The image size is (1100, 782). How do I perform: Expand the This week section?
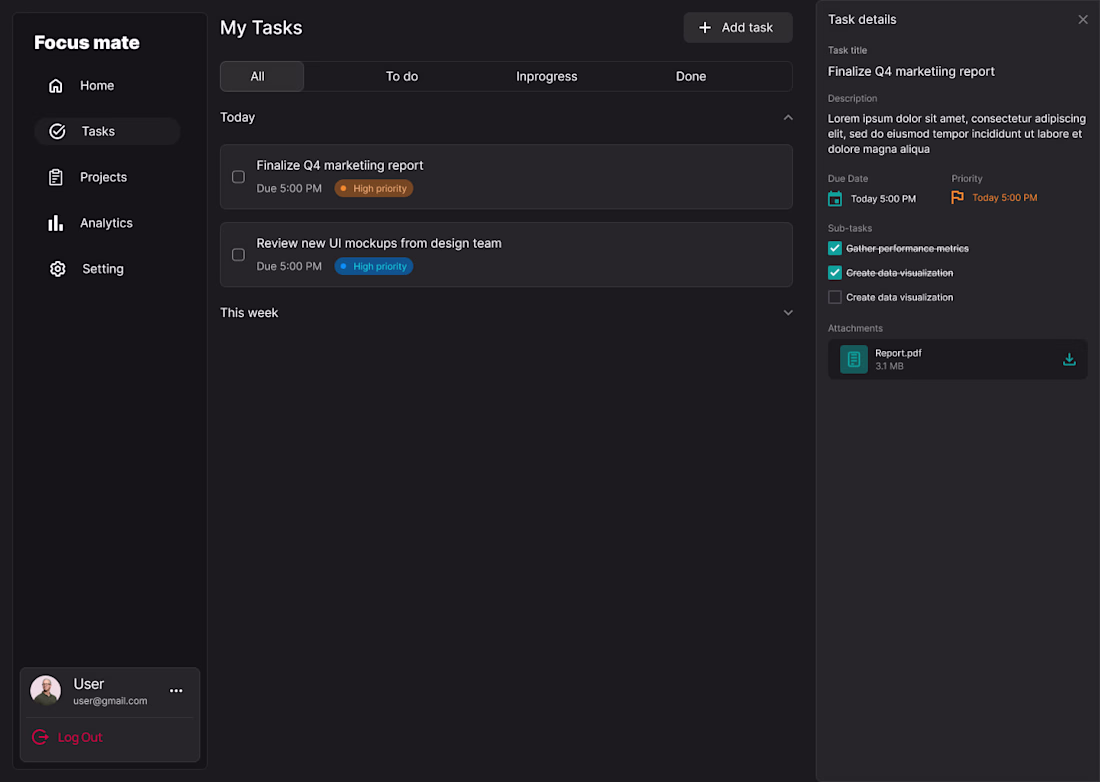[x=788, y=313]
